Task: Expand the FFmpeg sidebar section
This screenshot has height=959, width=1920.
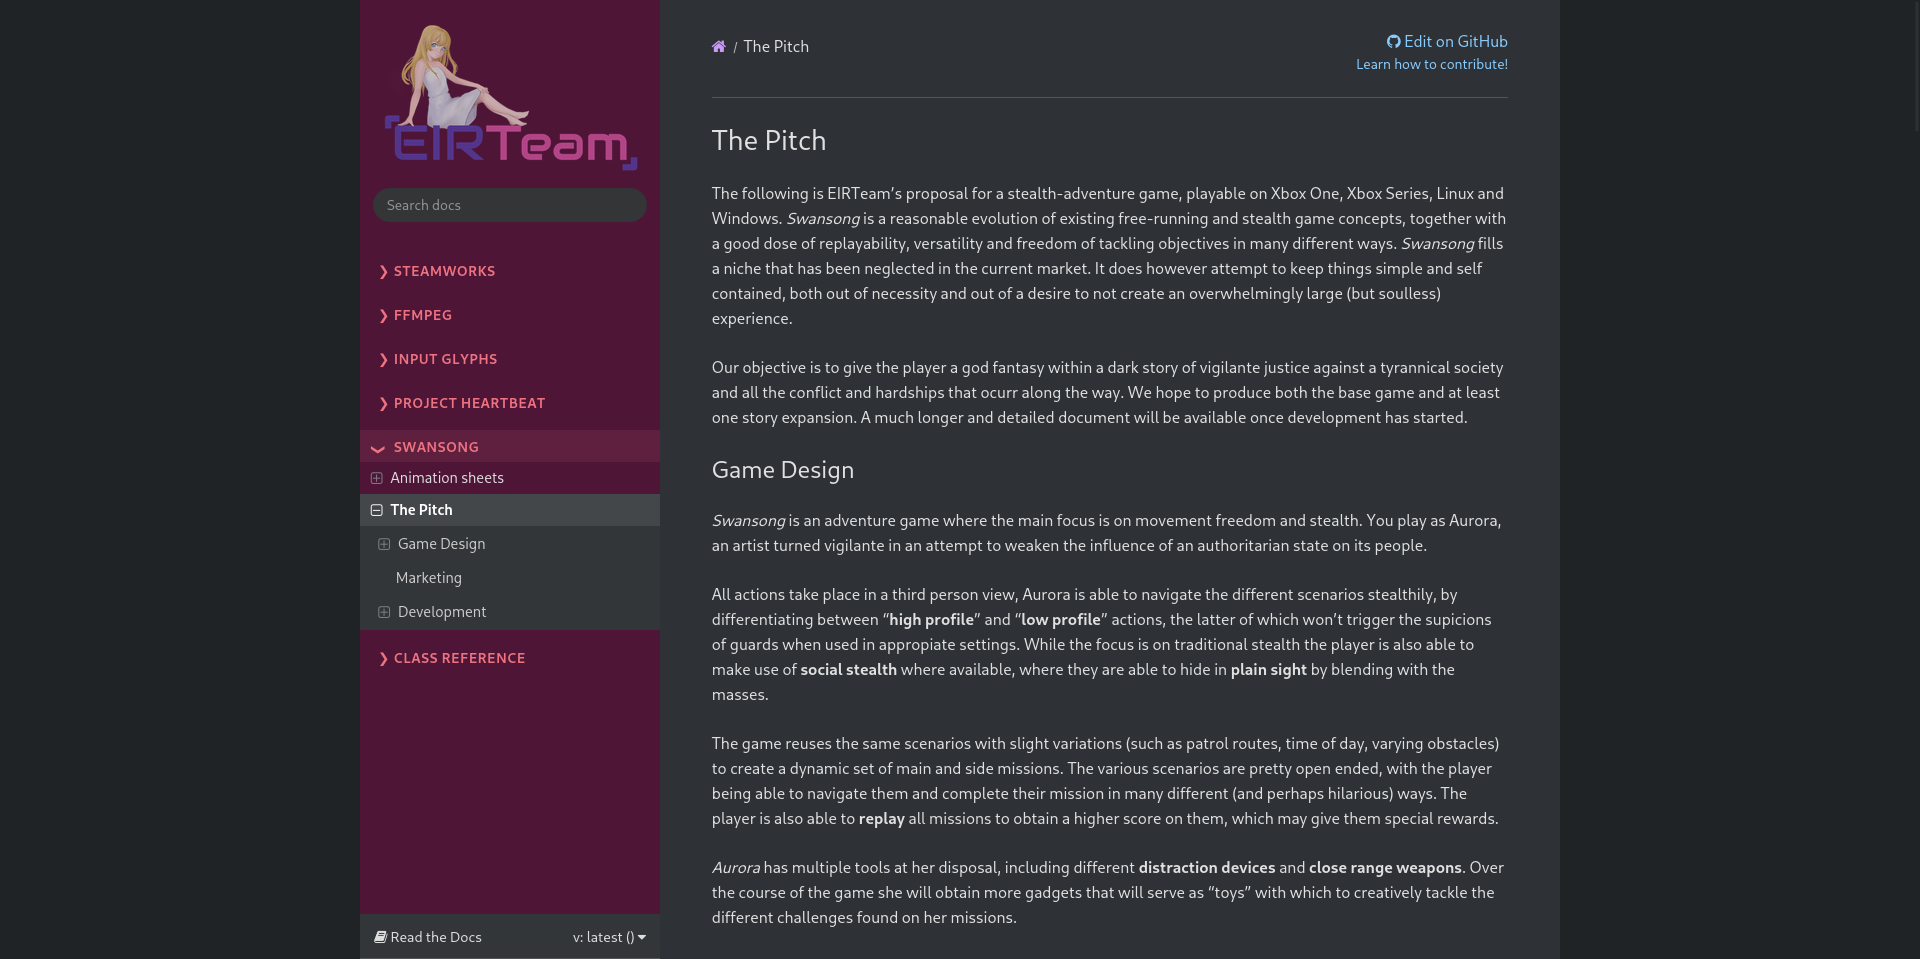Action: tap(422, 315)
